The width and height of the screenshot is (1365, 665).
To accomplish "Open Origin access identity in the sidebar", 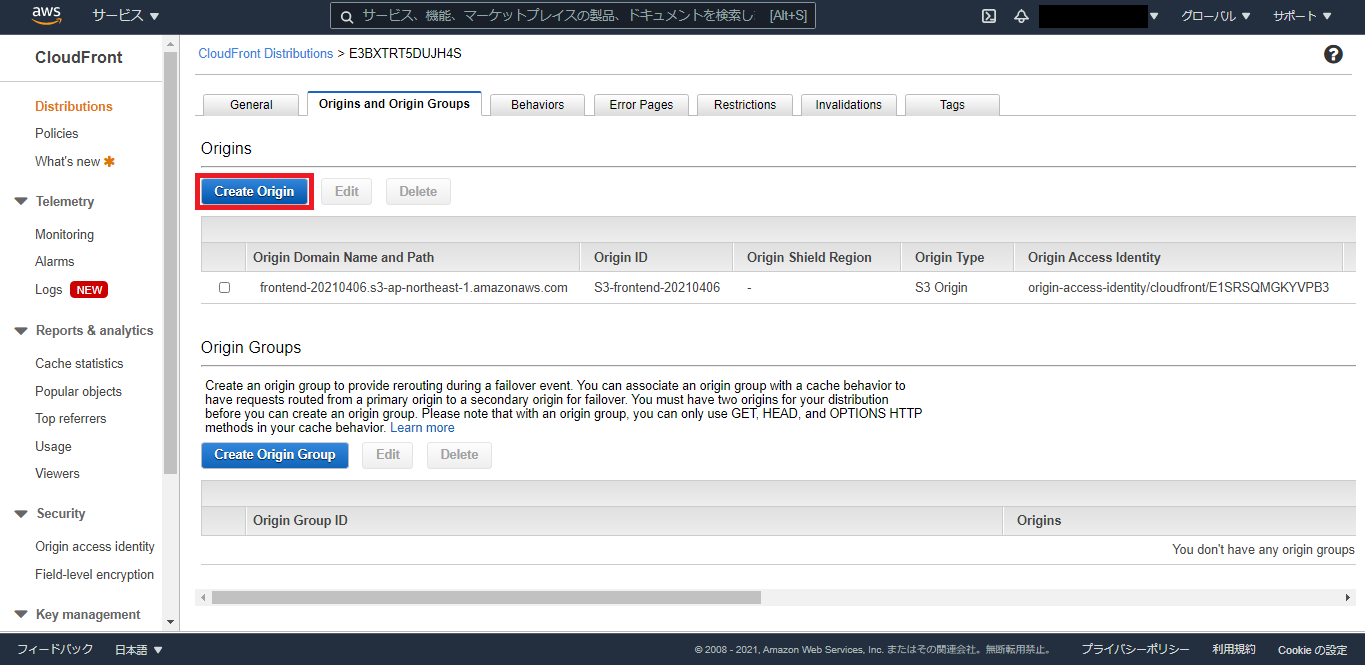I will (95, 547).
